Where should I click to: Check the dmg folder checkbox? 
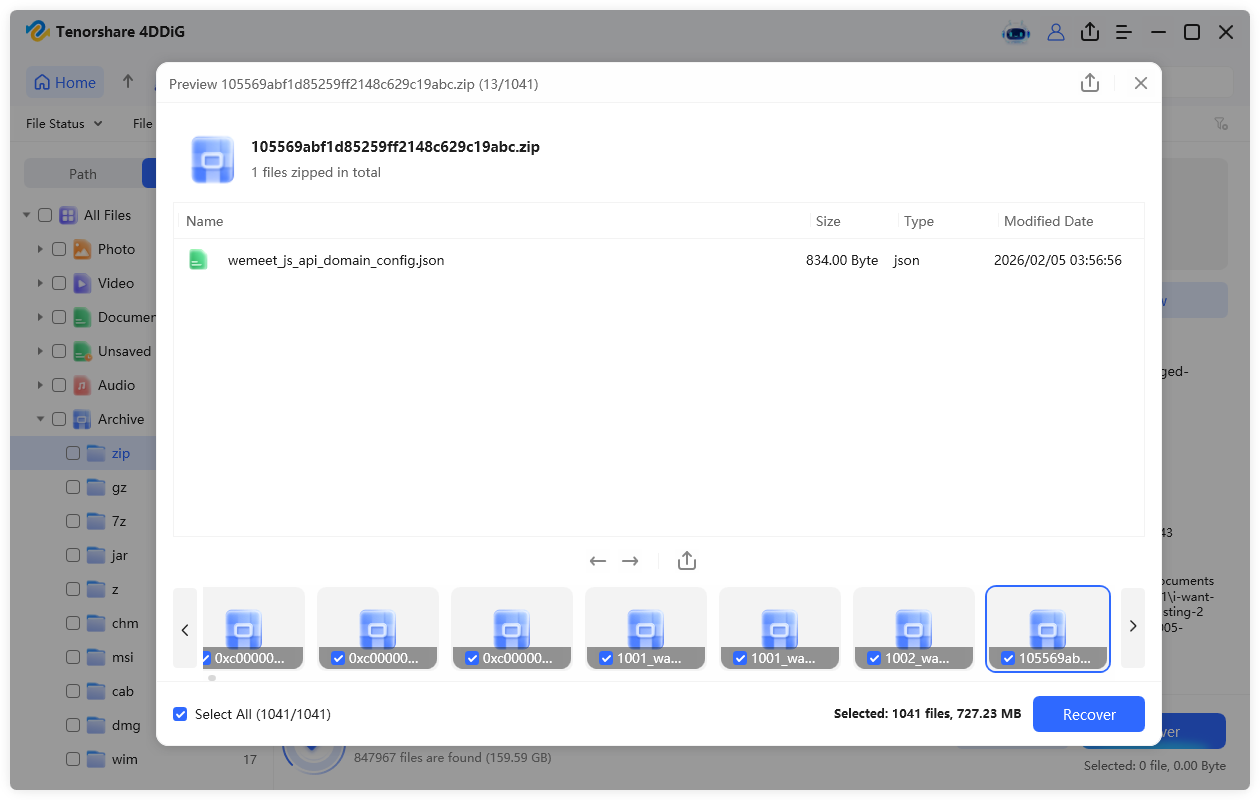73,725
